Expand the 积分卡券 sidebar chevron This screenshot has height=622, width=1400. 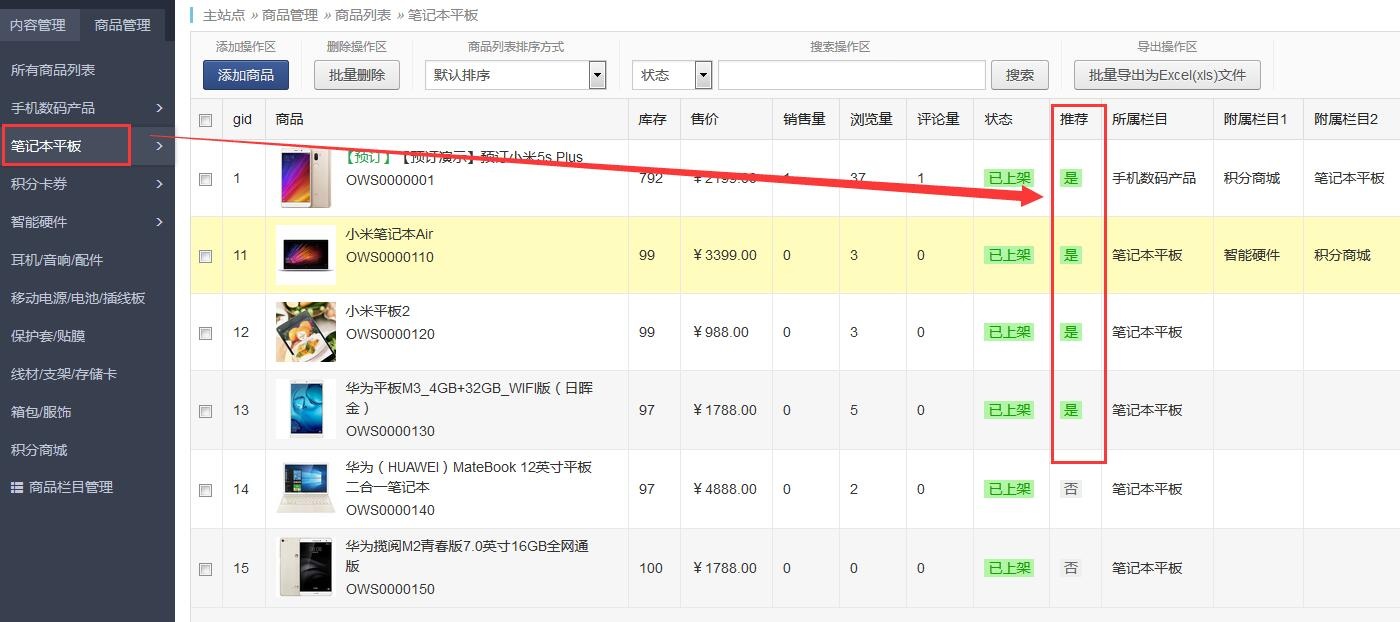point(159,184)
